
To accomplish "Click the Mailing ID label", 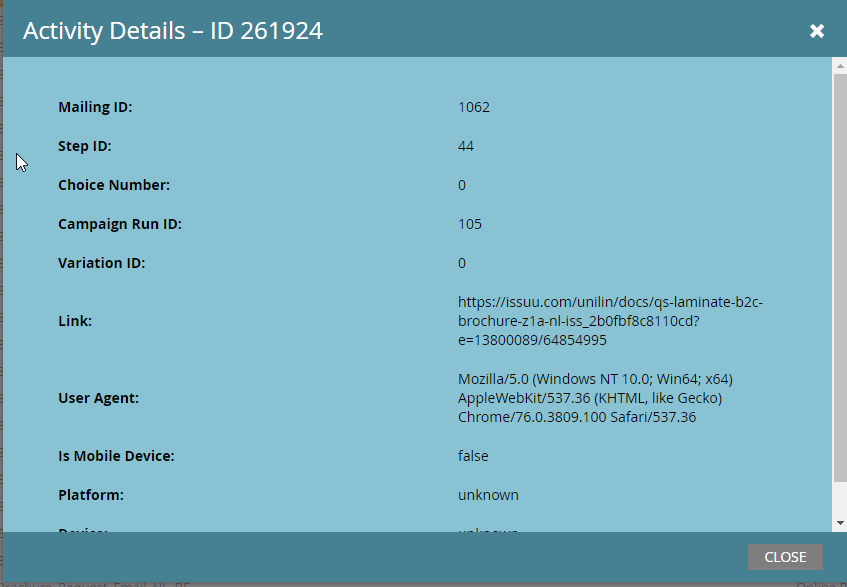I will pos(95,107).
